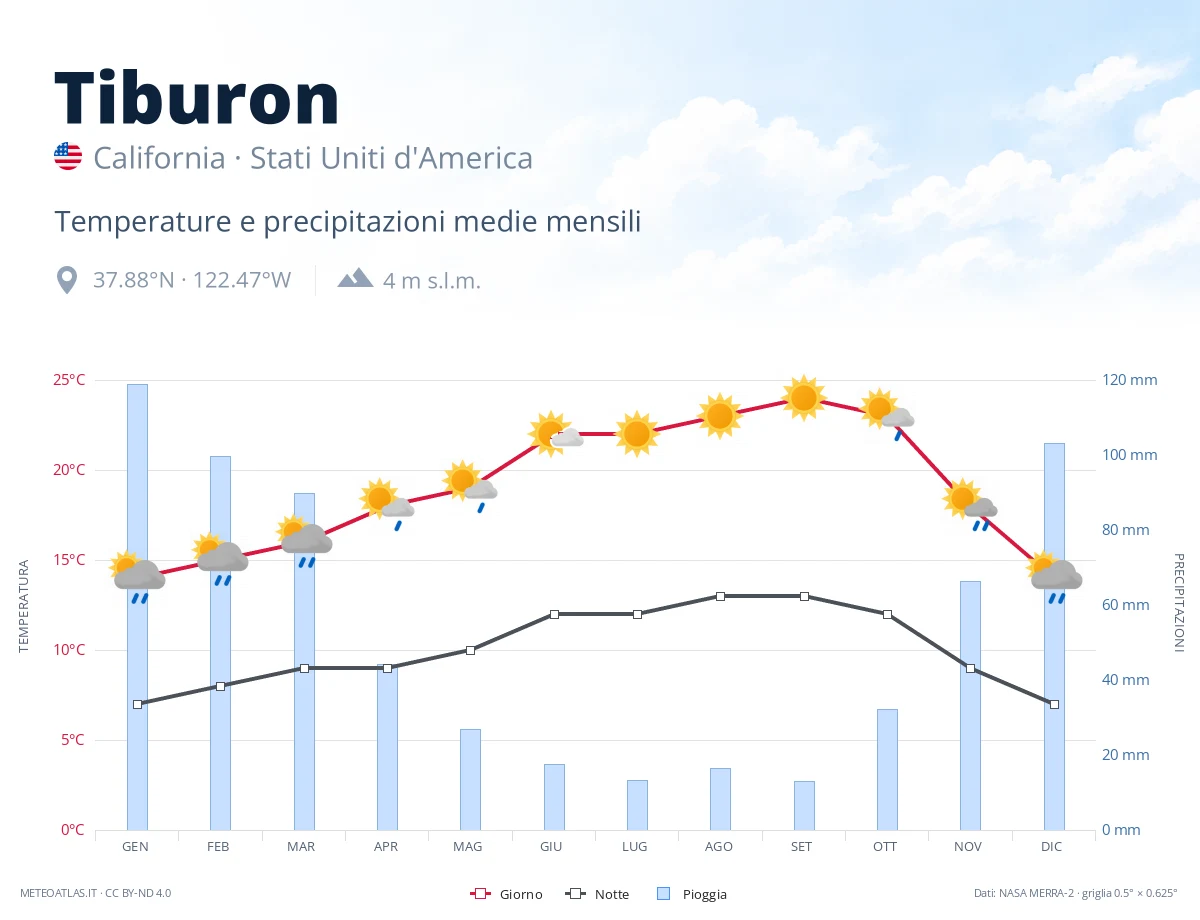Click the AGO night temperature marker

[x=720, y=596]
